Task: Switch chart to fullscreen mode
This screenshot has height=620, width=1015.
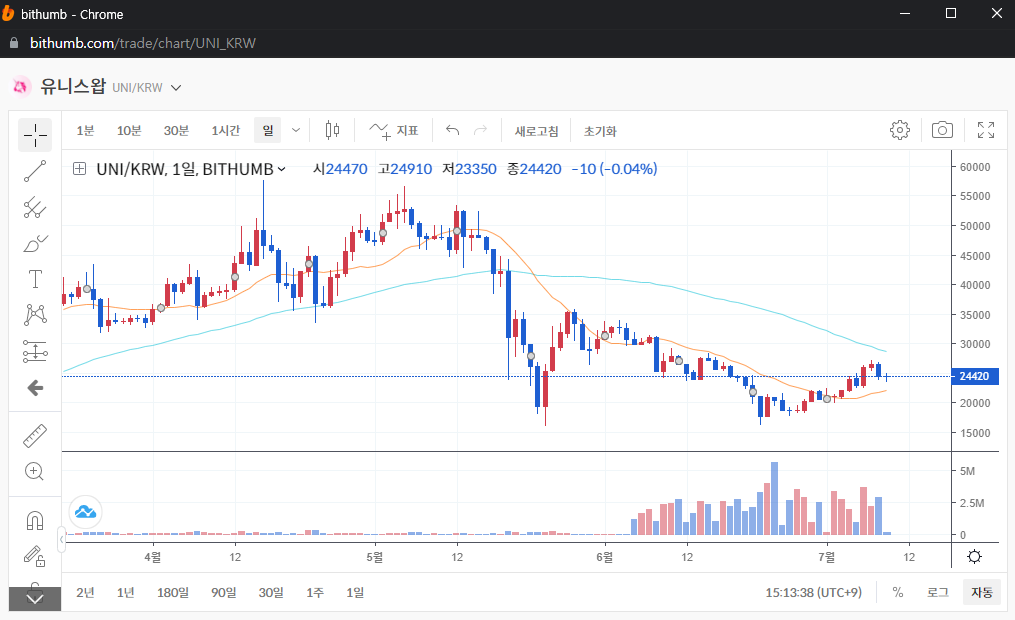Action: pos(986,130)
